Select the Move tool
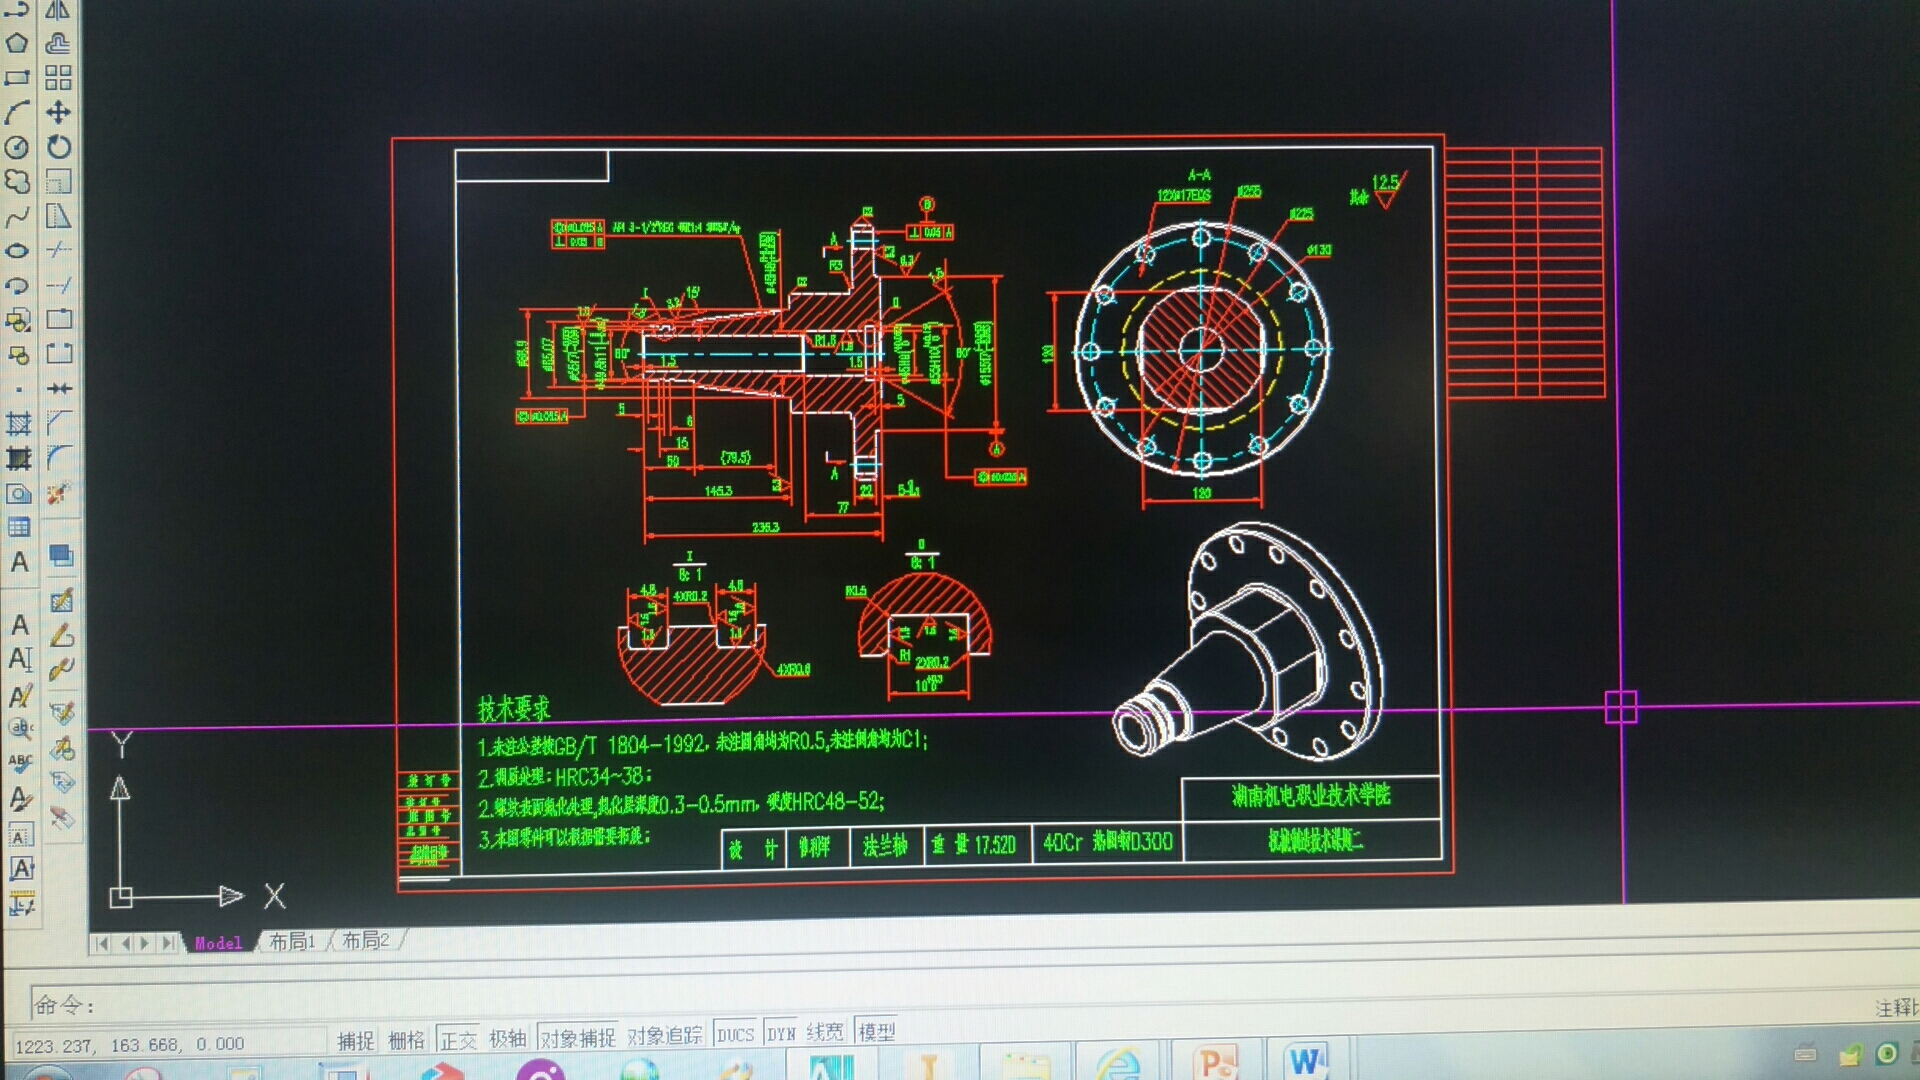The width and height of the screenshot is (1920, 1080). tap(59, 112)
